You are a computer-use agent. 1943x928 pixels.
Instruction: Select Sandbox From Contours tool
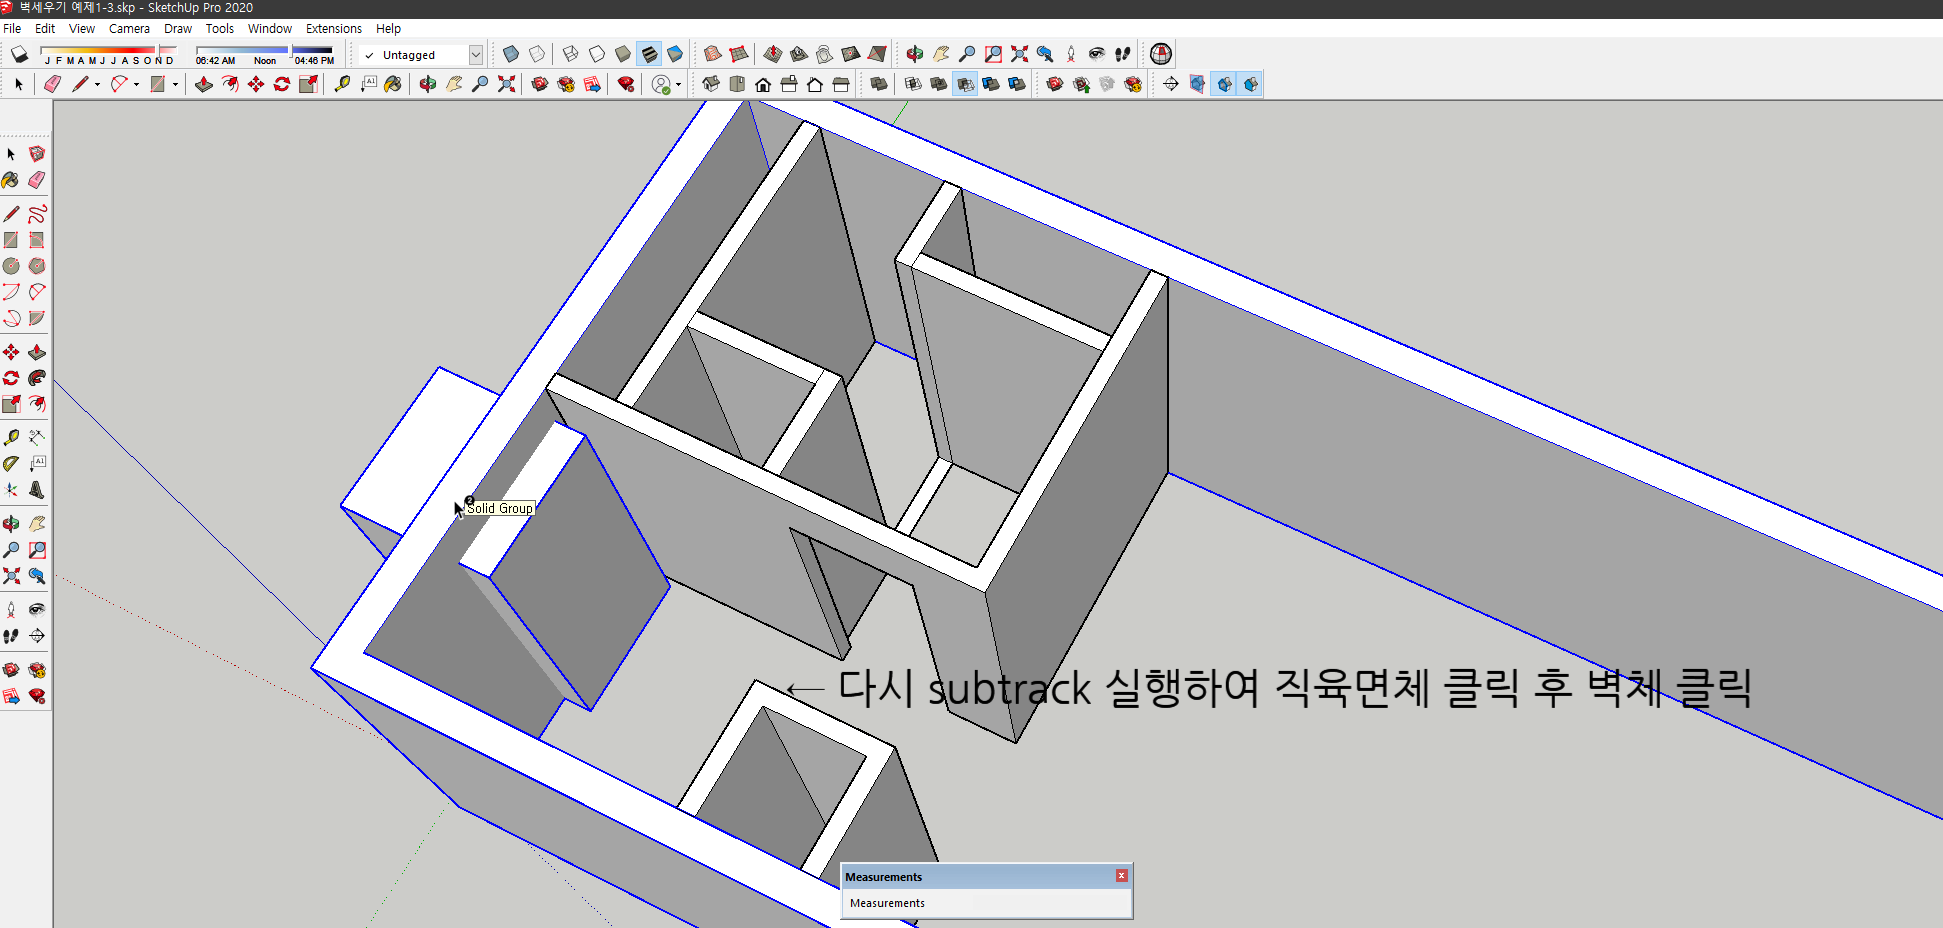click(x=713, y=54)
